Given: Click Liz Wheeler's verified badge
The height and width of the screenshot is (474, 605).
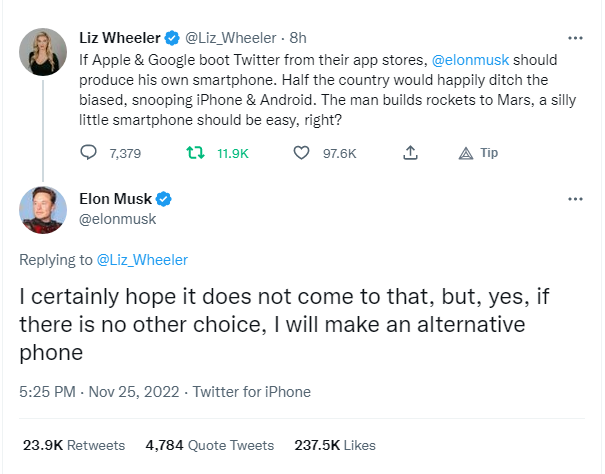Looking at the screenshot, I should click(x=172, y=39).
